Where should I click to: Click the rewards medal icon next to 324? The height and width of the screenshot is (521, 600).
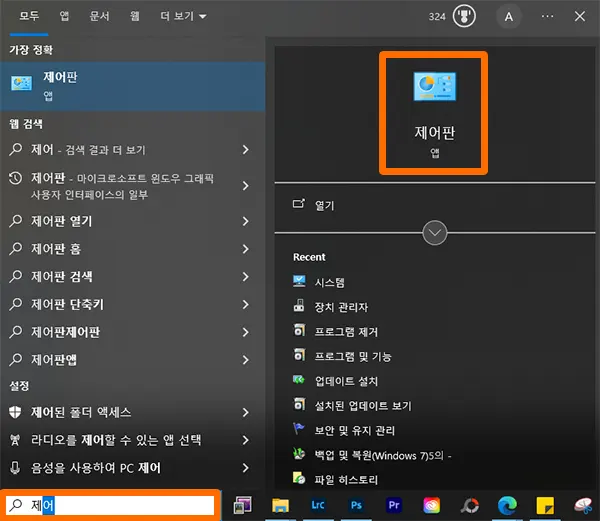(464, 16)
